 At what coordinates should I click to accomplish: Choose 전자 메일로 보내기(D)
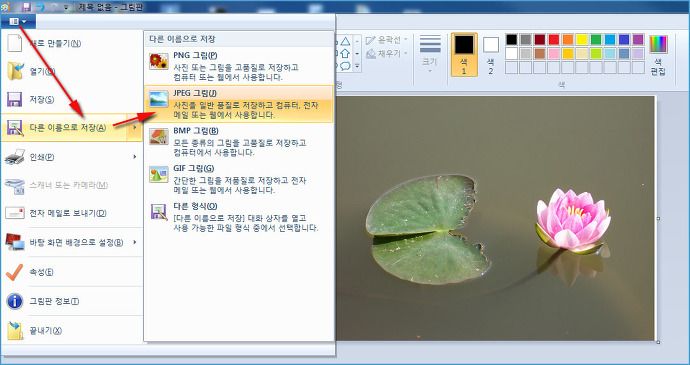tap(72, 213)
